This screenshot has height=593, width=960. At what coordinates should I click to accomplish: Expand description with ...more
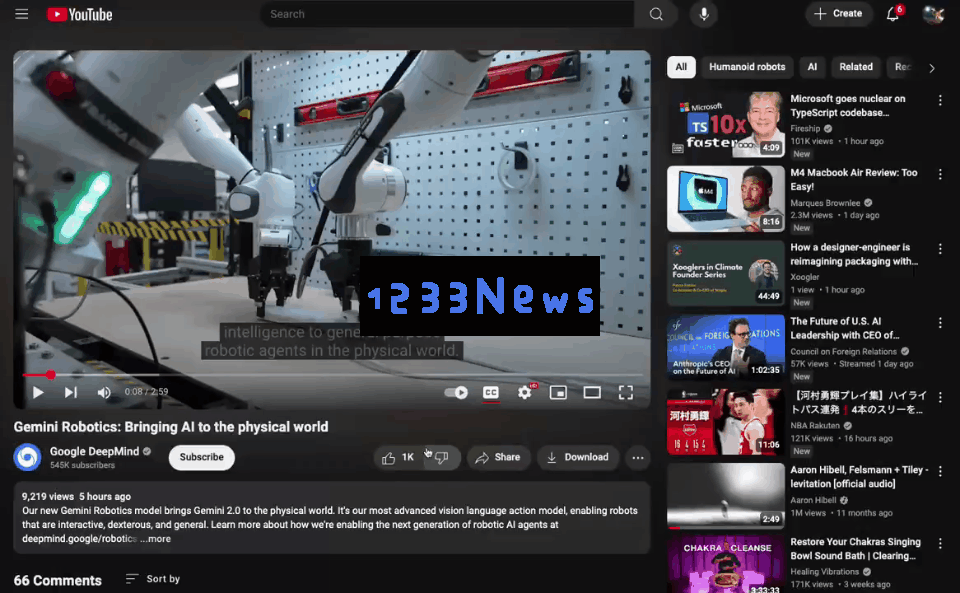tap(156, 539)
